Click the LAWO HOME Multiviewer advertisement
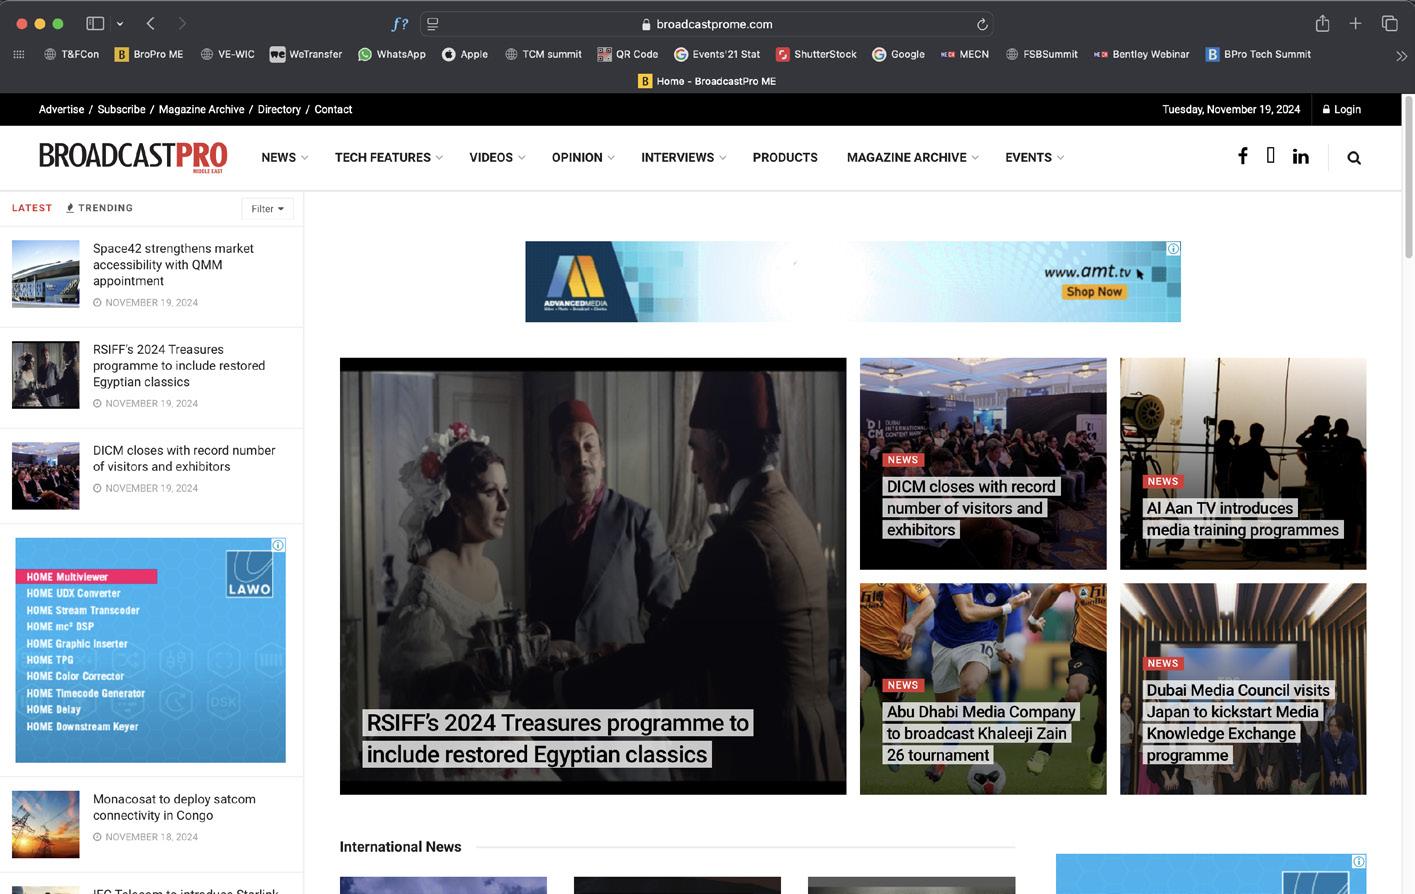Image resolution: width=1415 pixels, height=894 pixels. (150, 650)
